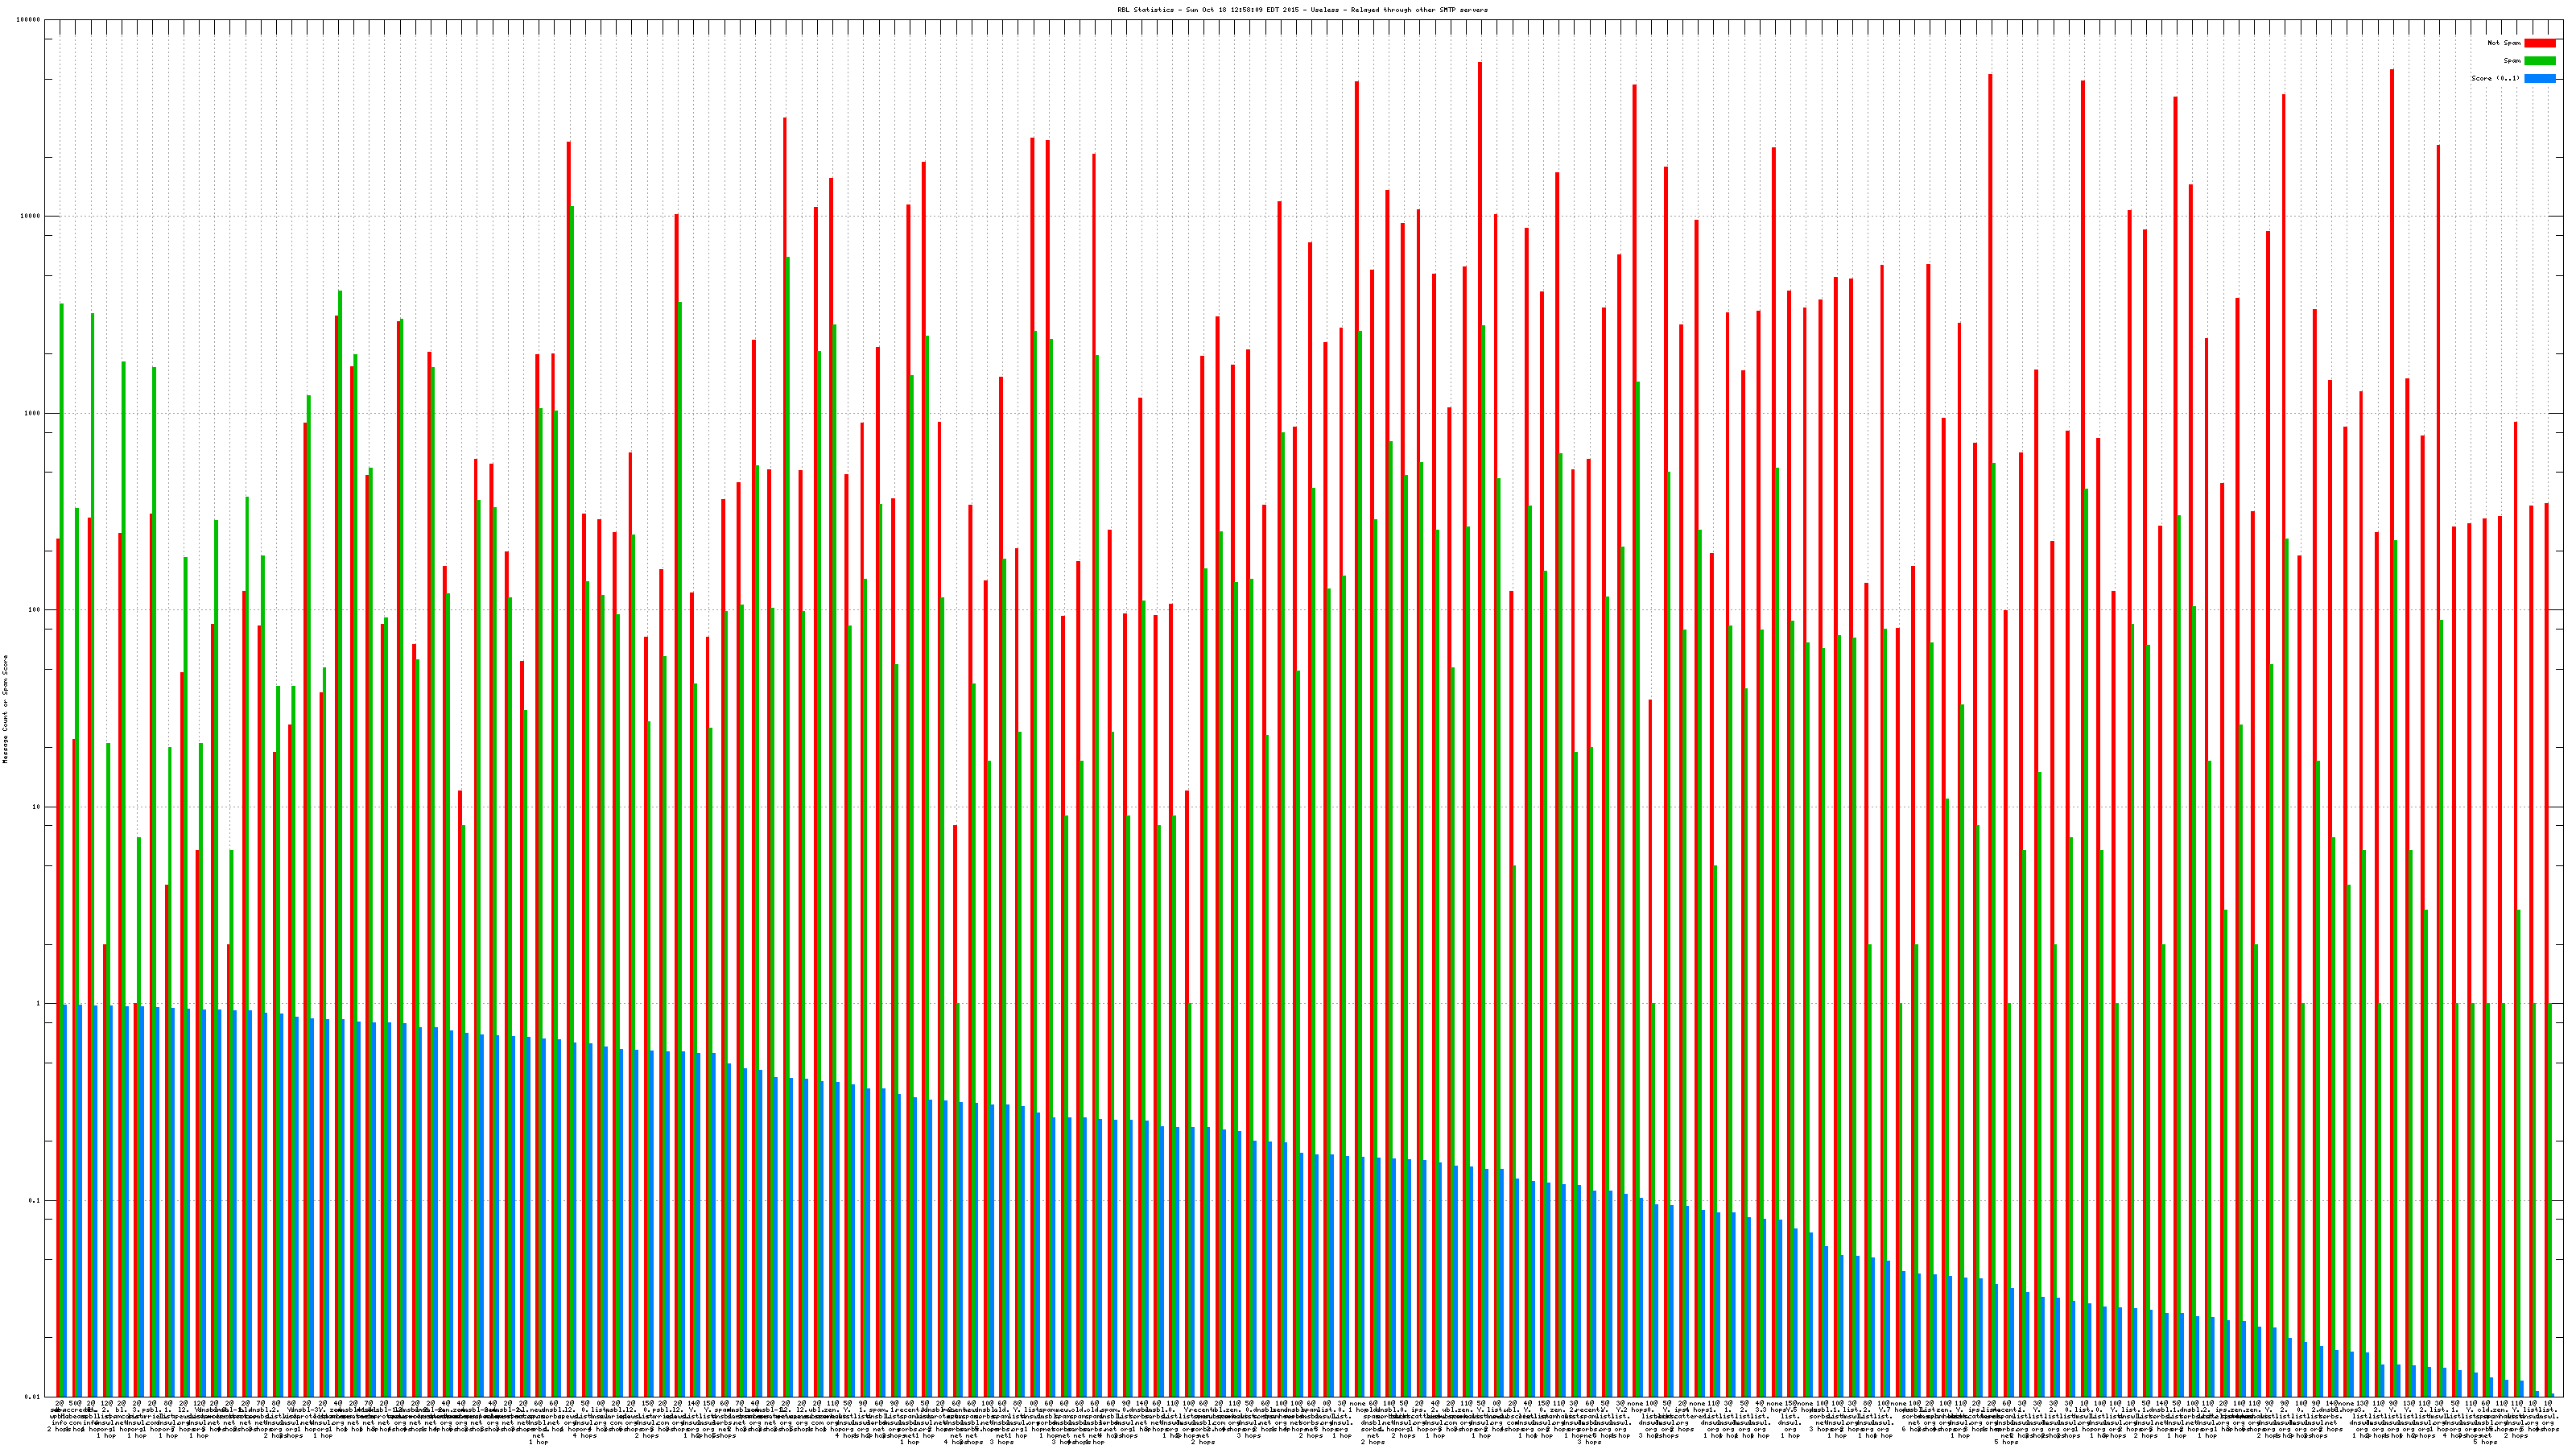
Task: Click the 10000 y-axis tick label
Action: coord(30,217)
